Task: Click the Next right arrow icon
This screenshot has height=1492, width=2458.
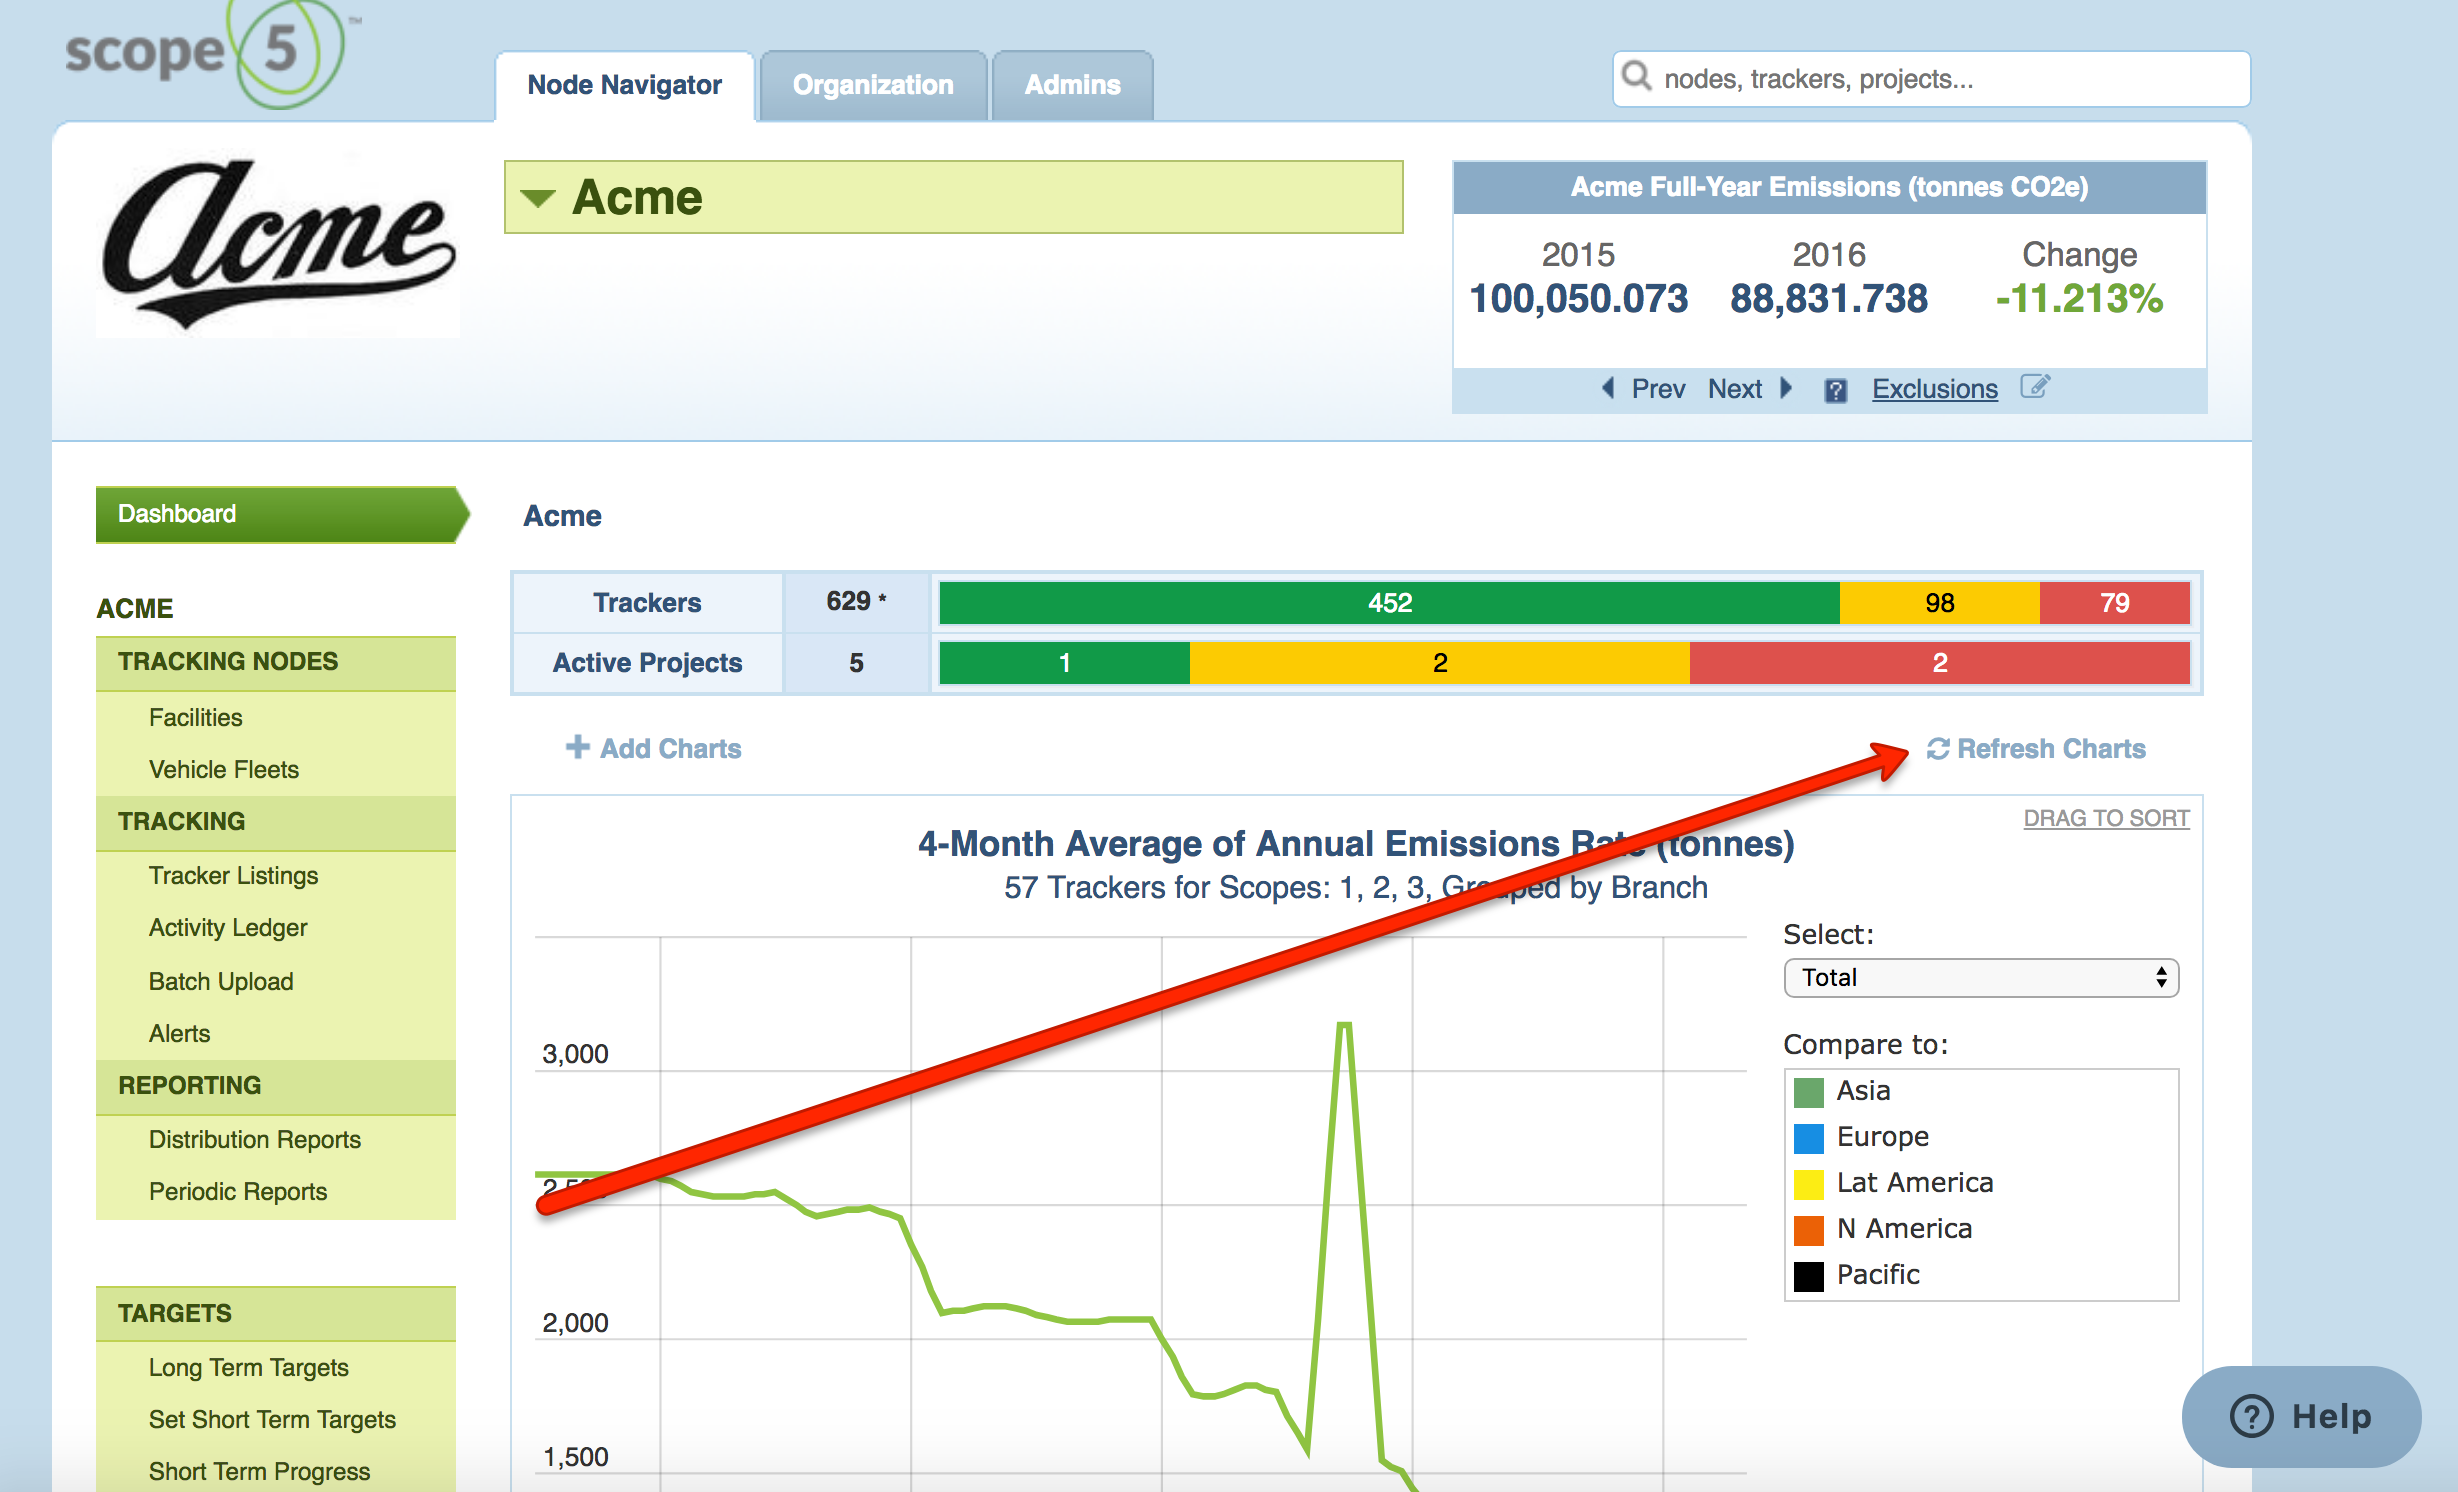Action: point(1786,388)
